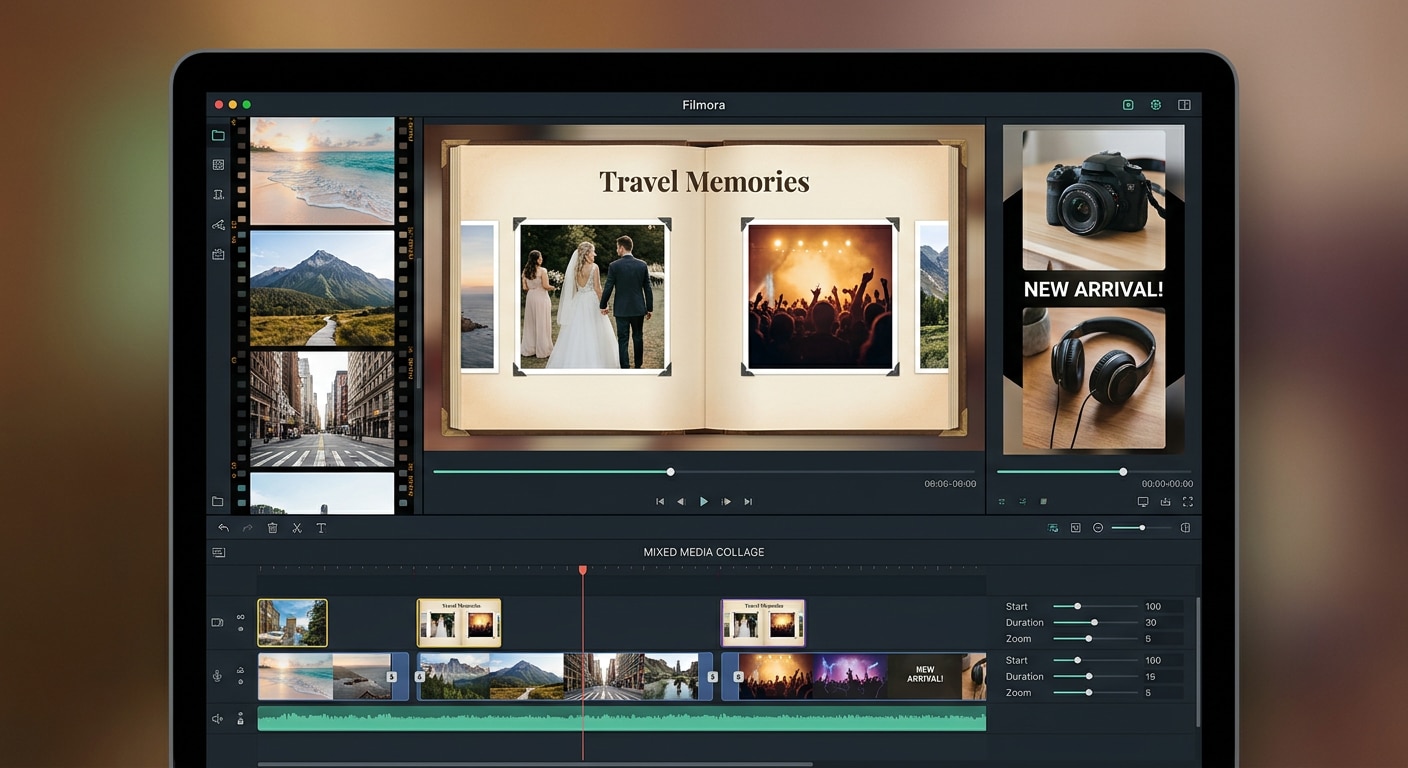Toggle the panel layout icon in the title bar
1408x768 pixels.
tap(1184, 105)
